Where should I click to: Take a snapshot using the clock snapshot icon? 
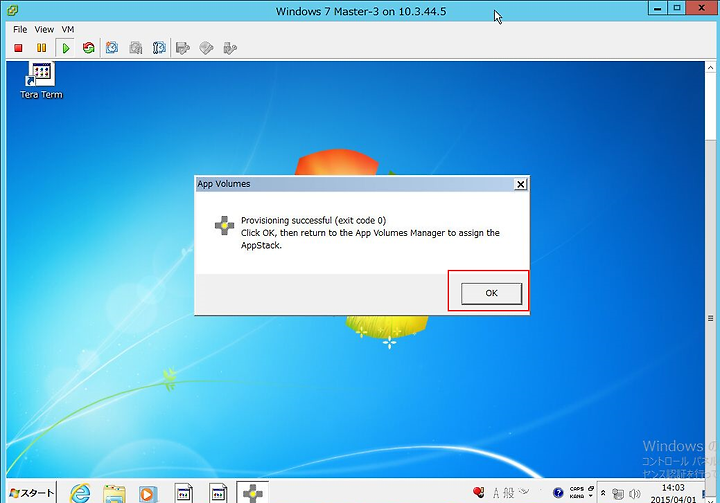pos(112,48)
